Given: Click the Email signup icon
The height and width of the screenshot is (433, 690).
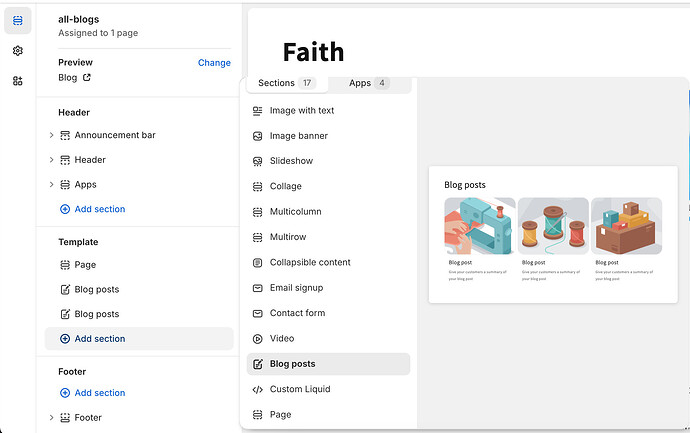Looking at the screenshot, I should [x=257, y=288].
